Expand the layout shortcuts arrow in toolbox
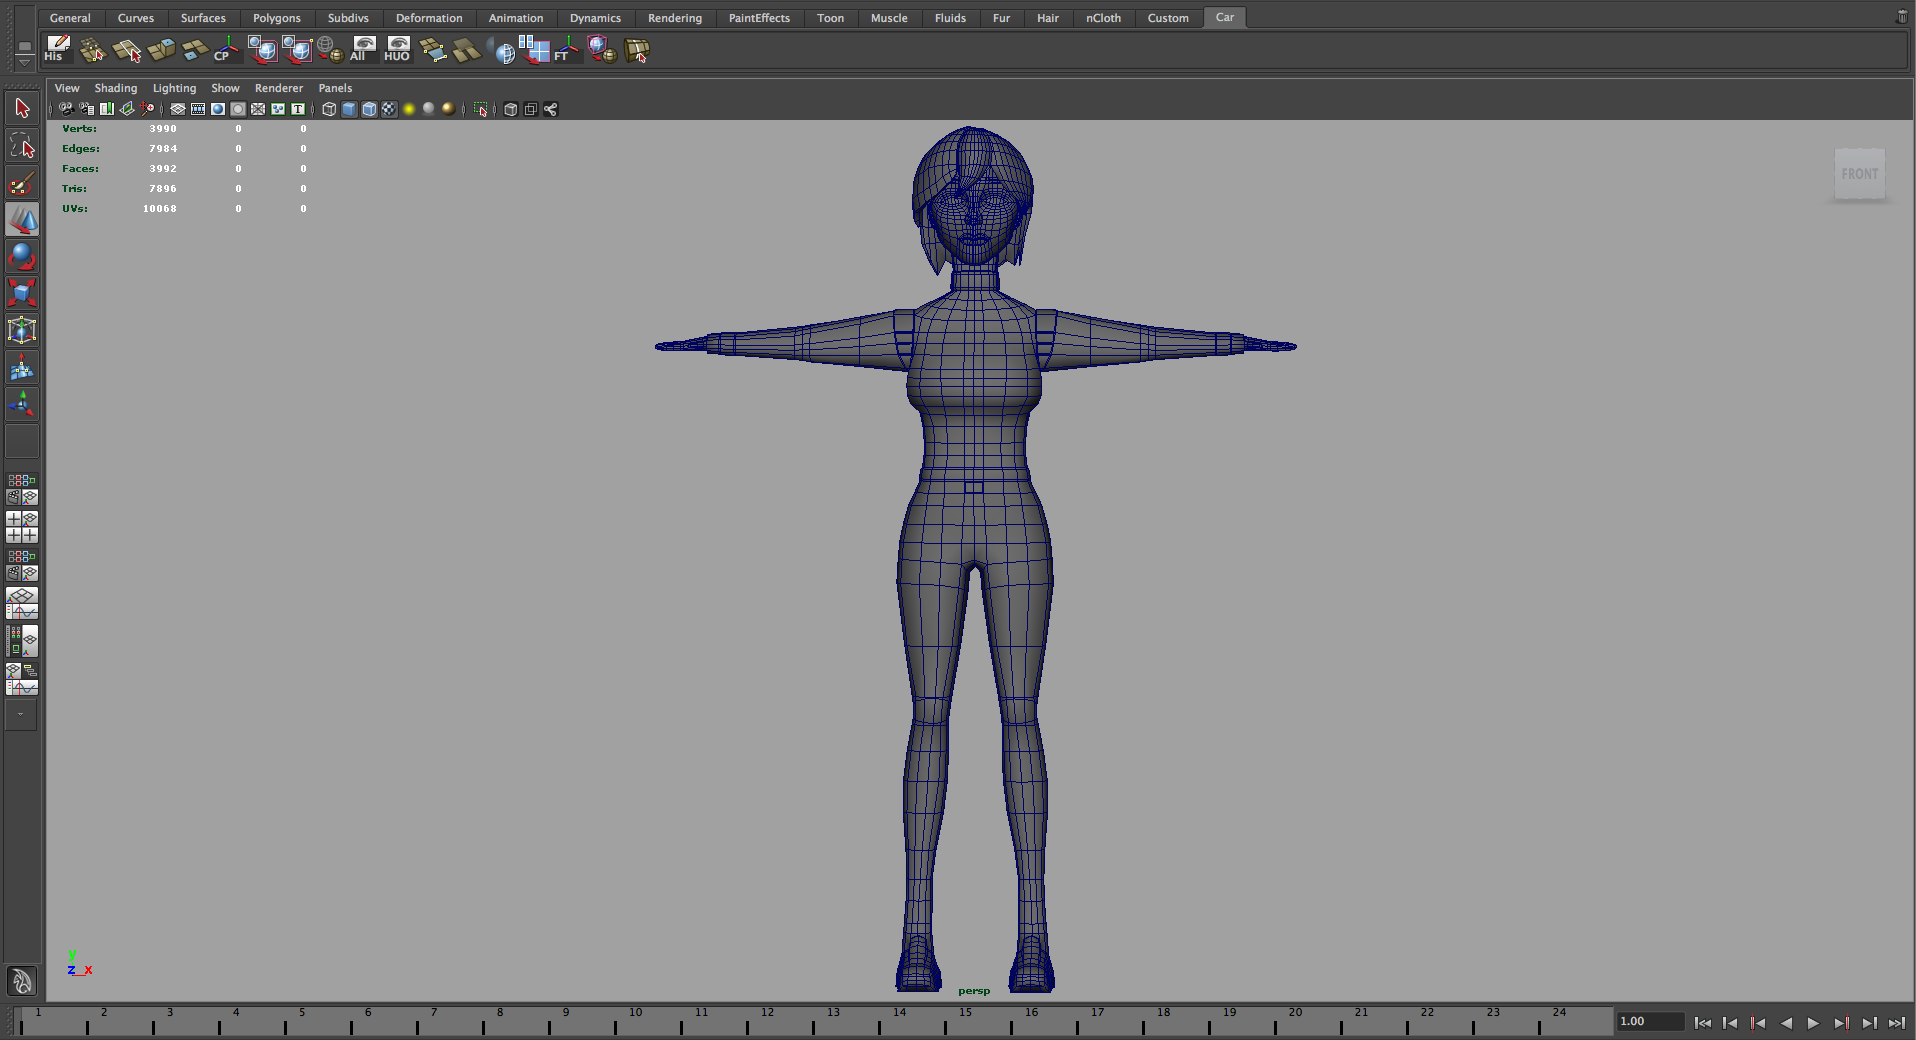This screenshot has height=1040, width=1916. click(21, 714)
